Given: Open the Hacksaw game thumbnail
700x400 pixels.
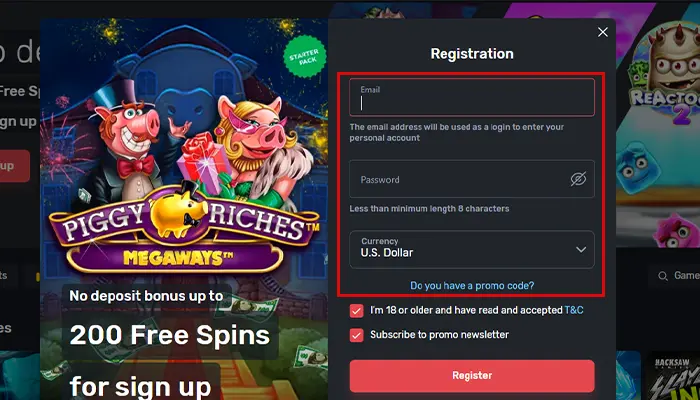Looking at the screenshot, I should [673, 375].
